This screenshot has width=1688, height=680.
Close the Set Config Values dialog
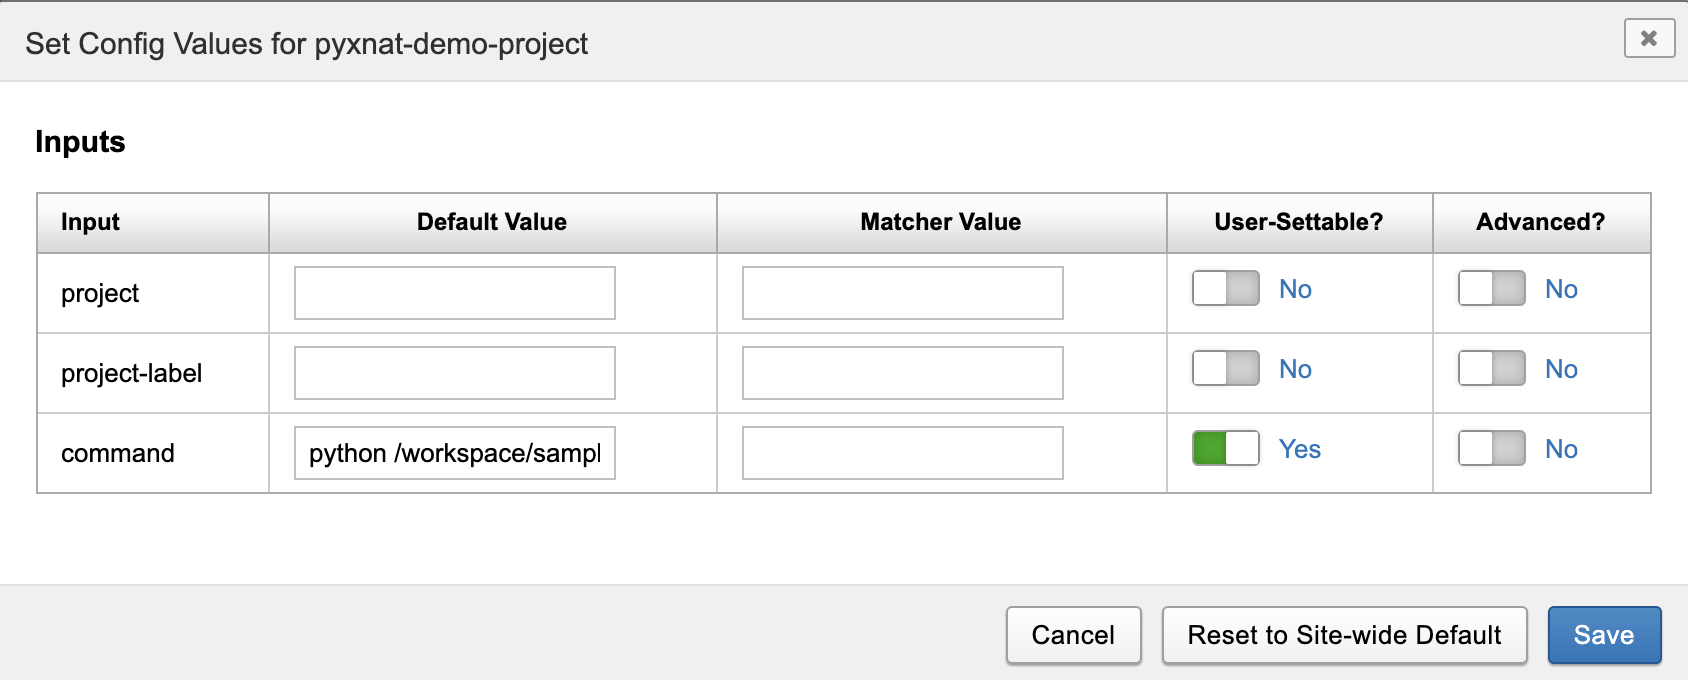(1649, 39)
